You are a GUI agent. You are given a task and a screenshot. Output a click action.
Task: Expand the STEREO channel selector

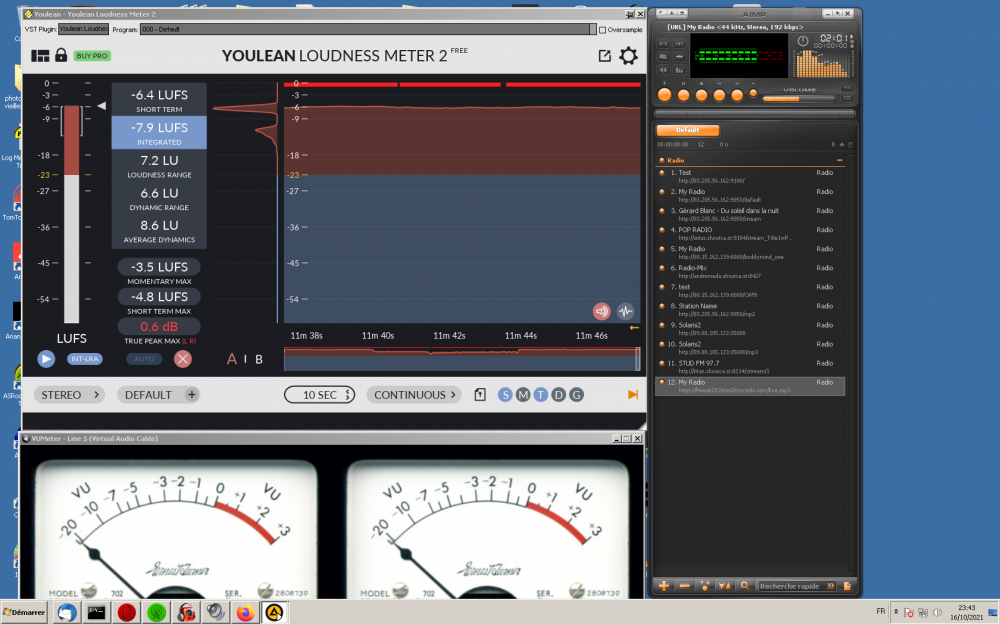(70, 395)
